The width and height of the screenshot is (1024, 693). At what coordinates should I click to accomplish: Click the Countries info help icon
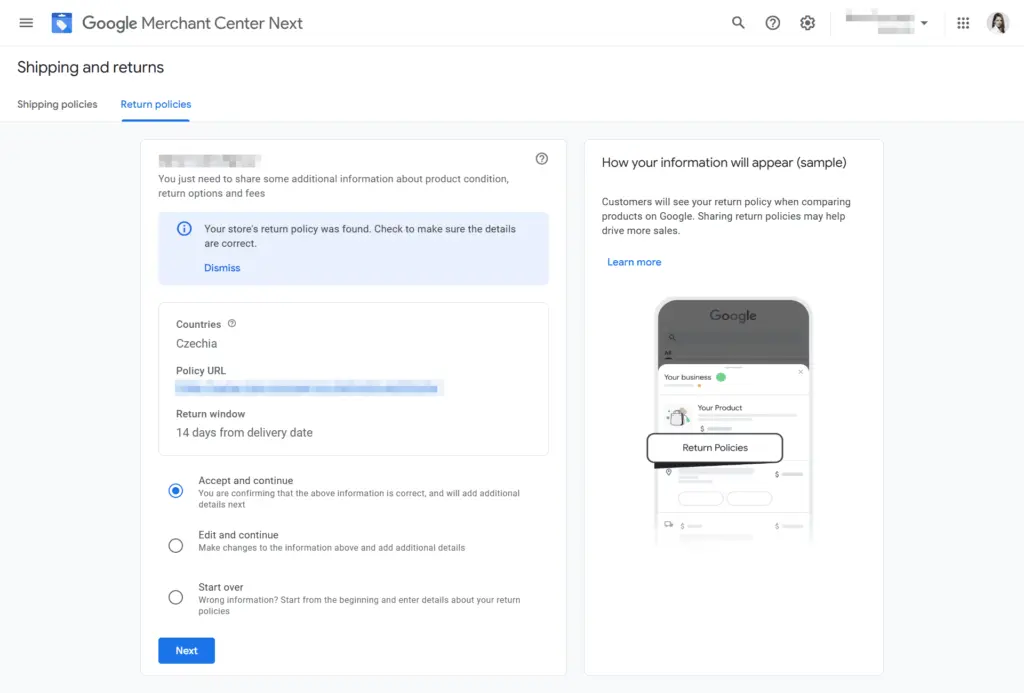point(232,323)
